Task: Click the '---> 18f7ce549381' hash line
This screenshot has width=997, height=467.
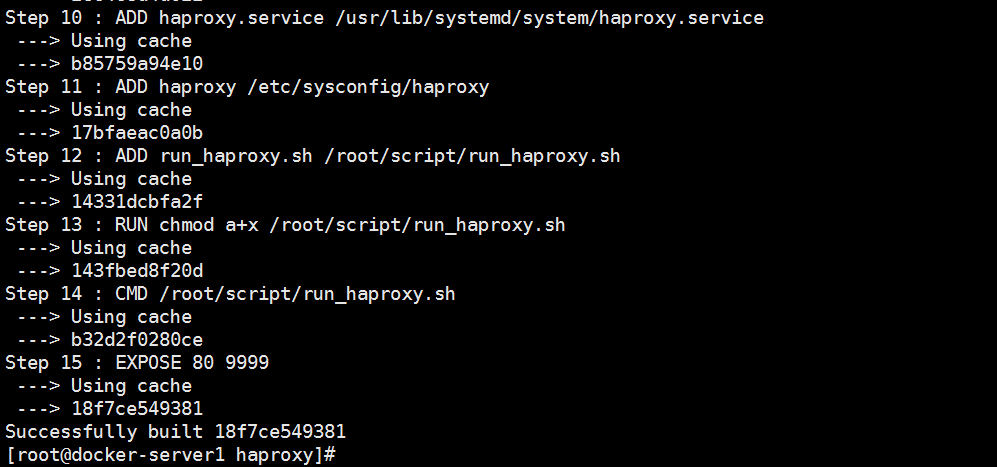Action: click(109, 408)
